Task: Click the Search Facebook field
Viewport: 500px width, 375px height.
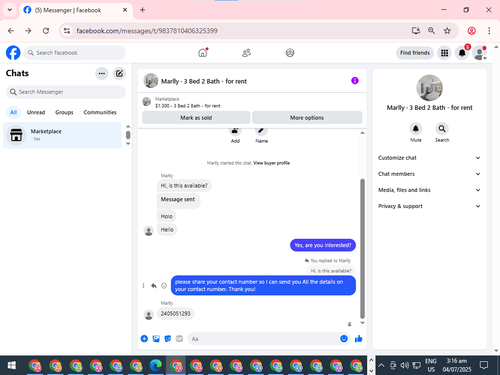Action: 75,53
